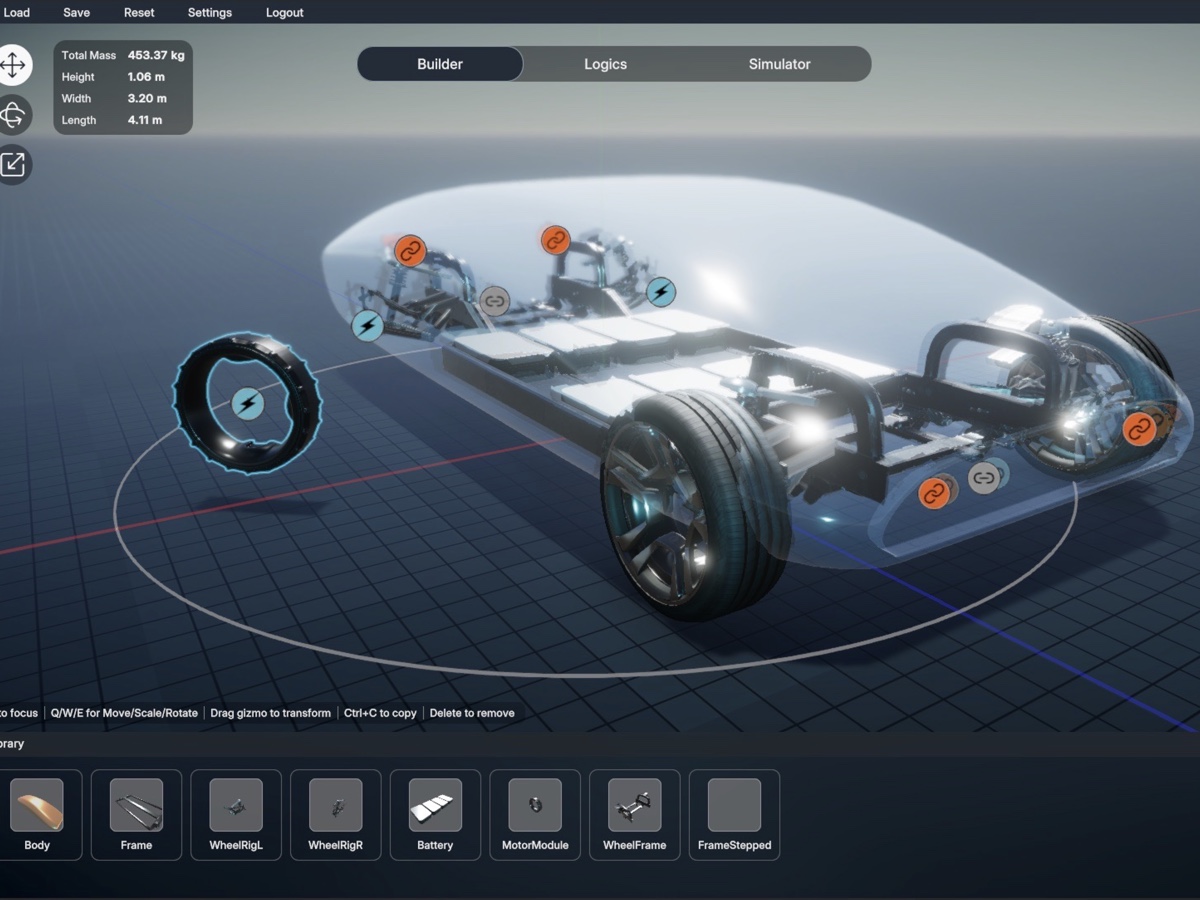Choose the WheelFrame library part

(634, 815)
